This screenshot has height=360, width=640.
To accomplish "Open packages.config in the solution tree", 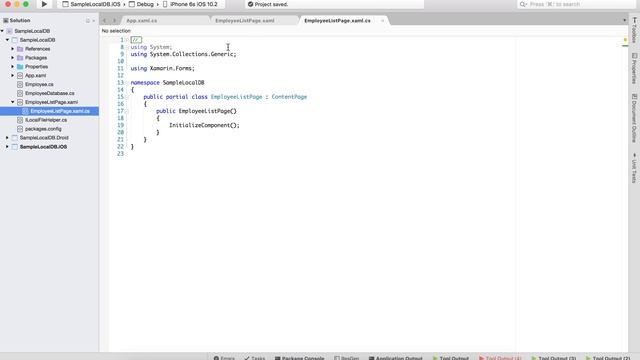I will [x=43, y=129].
